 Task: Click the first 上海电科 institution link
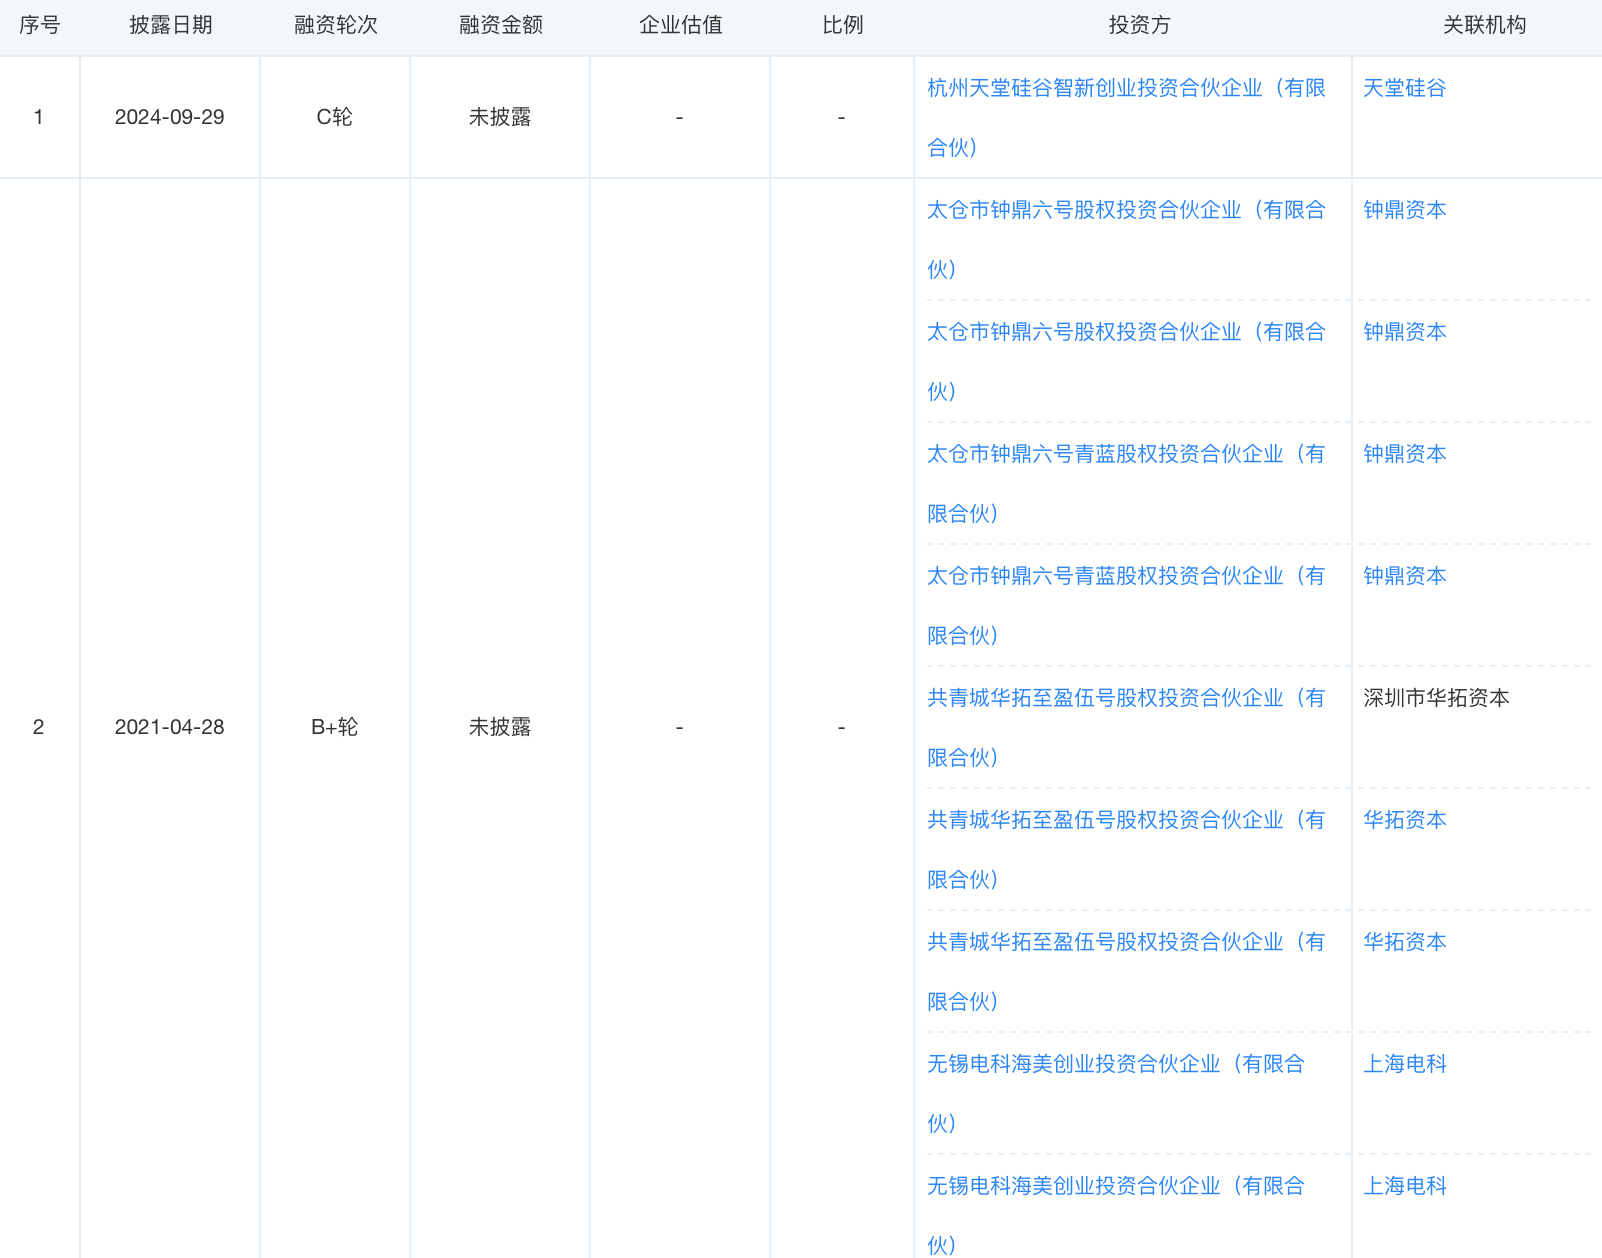tap(1404, 1065)
